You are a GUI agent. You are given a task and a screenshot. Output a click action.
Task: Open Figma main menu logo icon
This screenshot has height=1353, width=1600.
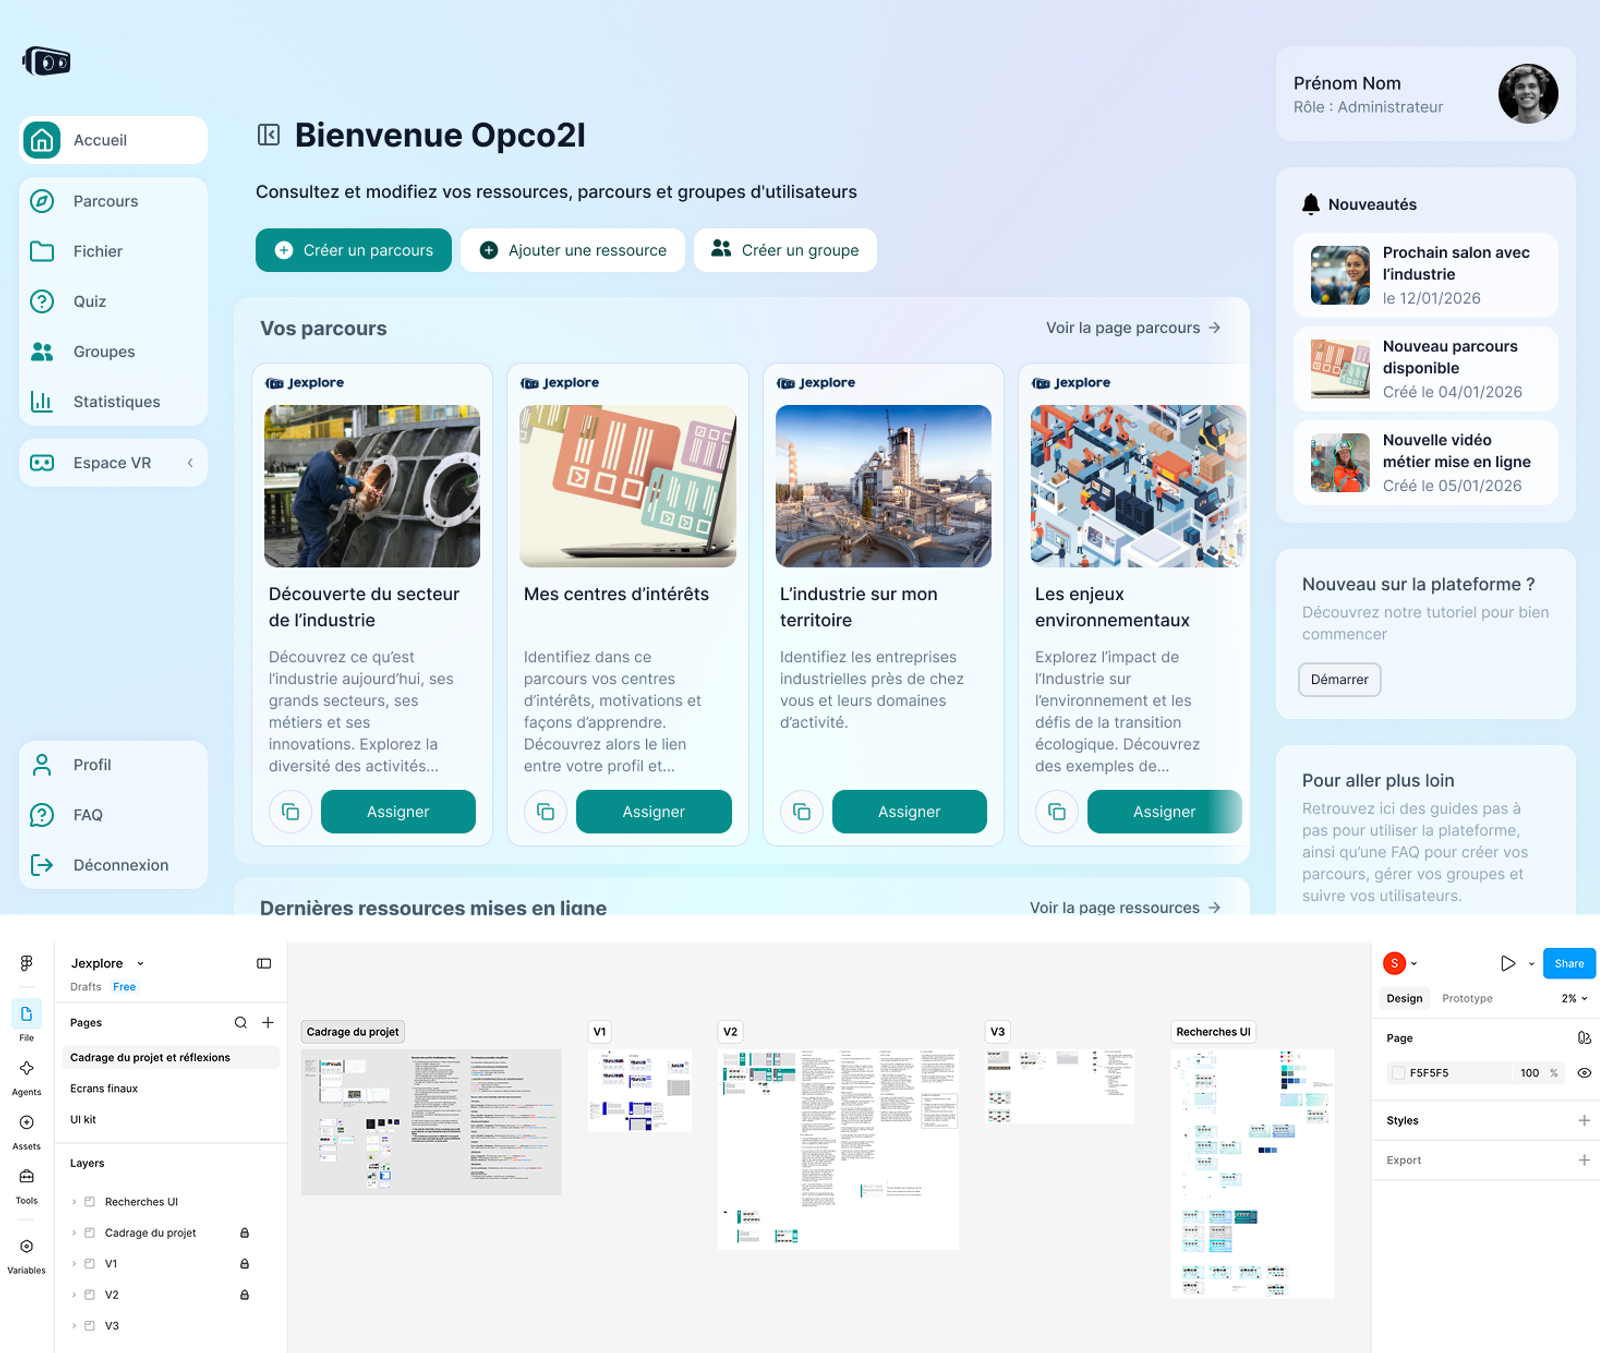[x=27, y=963]
